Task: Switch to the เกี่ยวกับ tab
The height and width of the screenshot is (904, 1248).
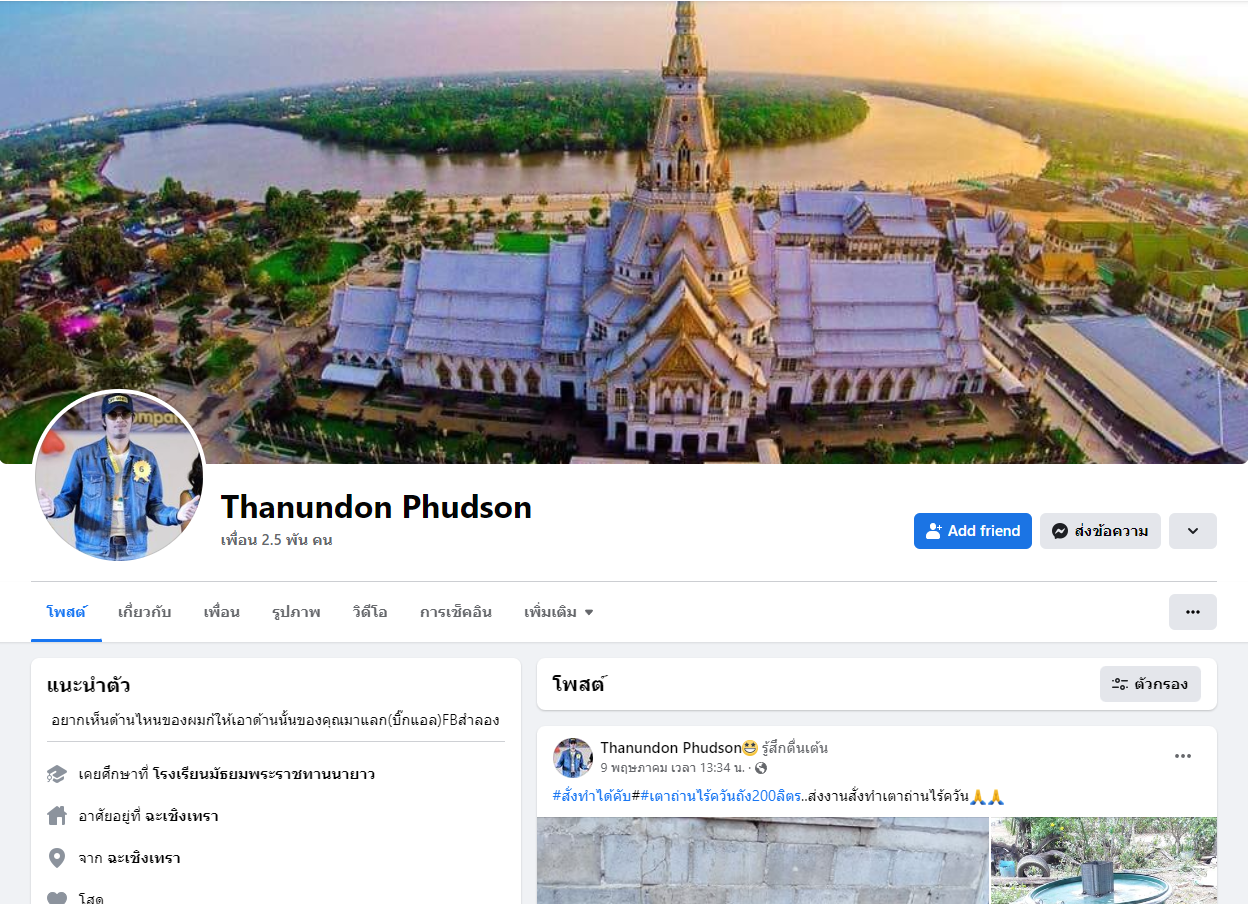Action: [x=144, y=612]
